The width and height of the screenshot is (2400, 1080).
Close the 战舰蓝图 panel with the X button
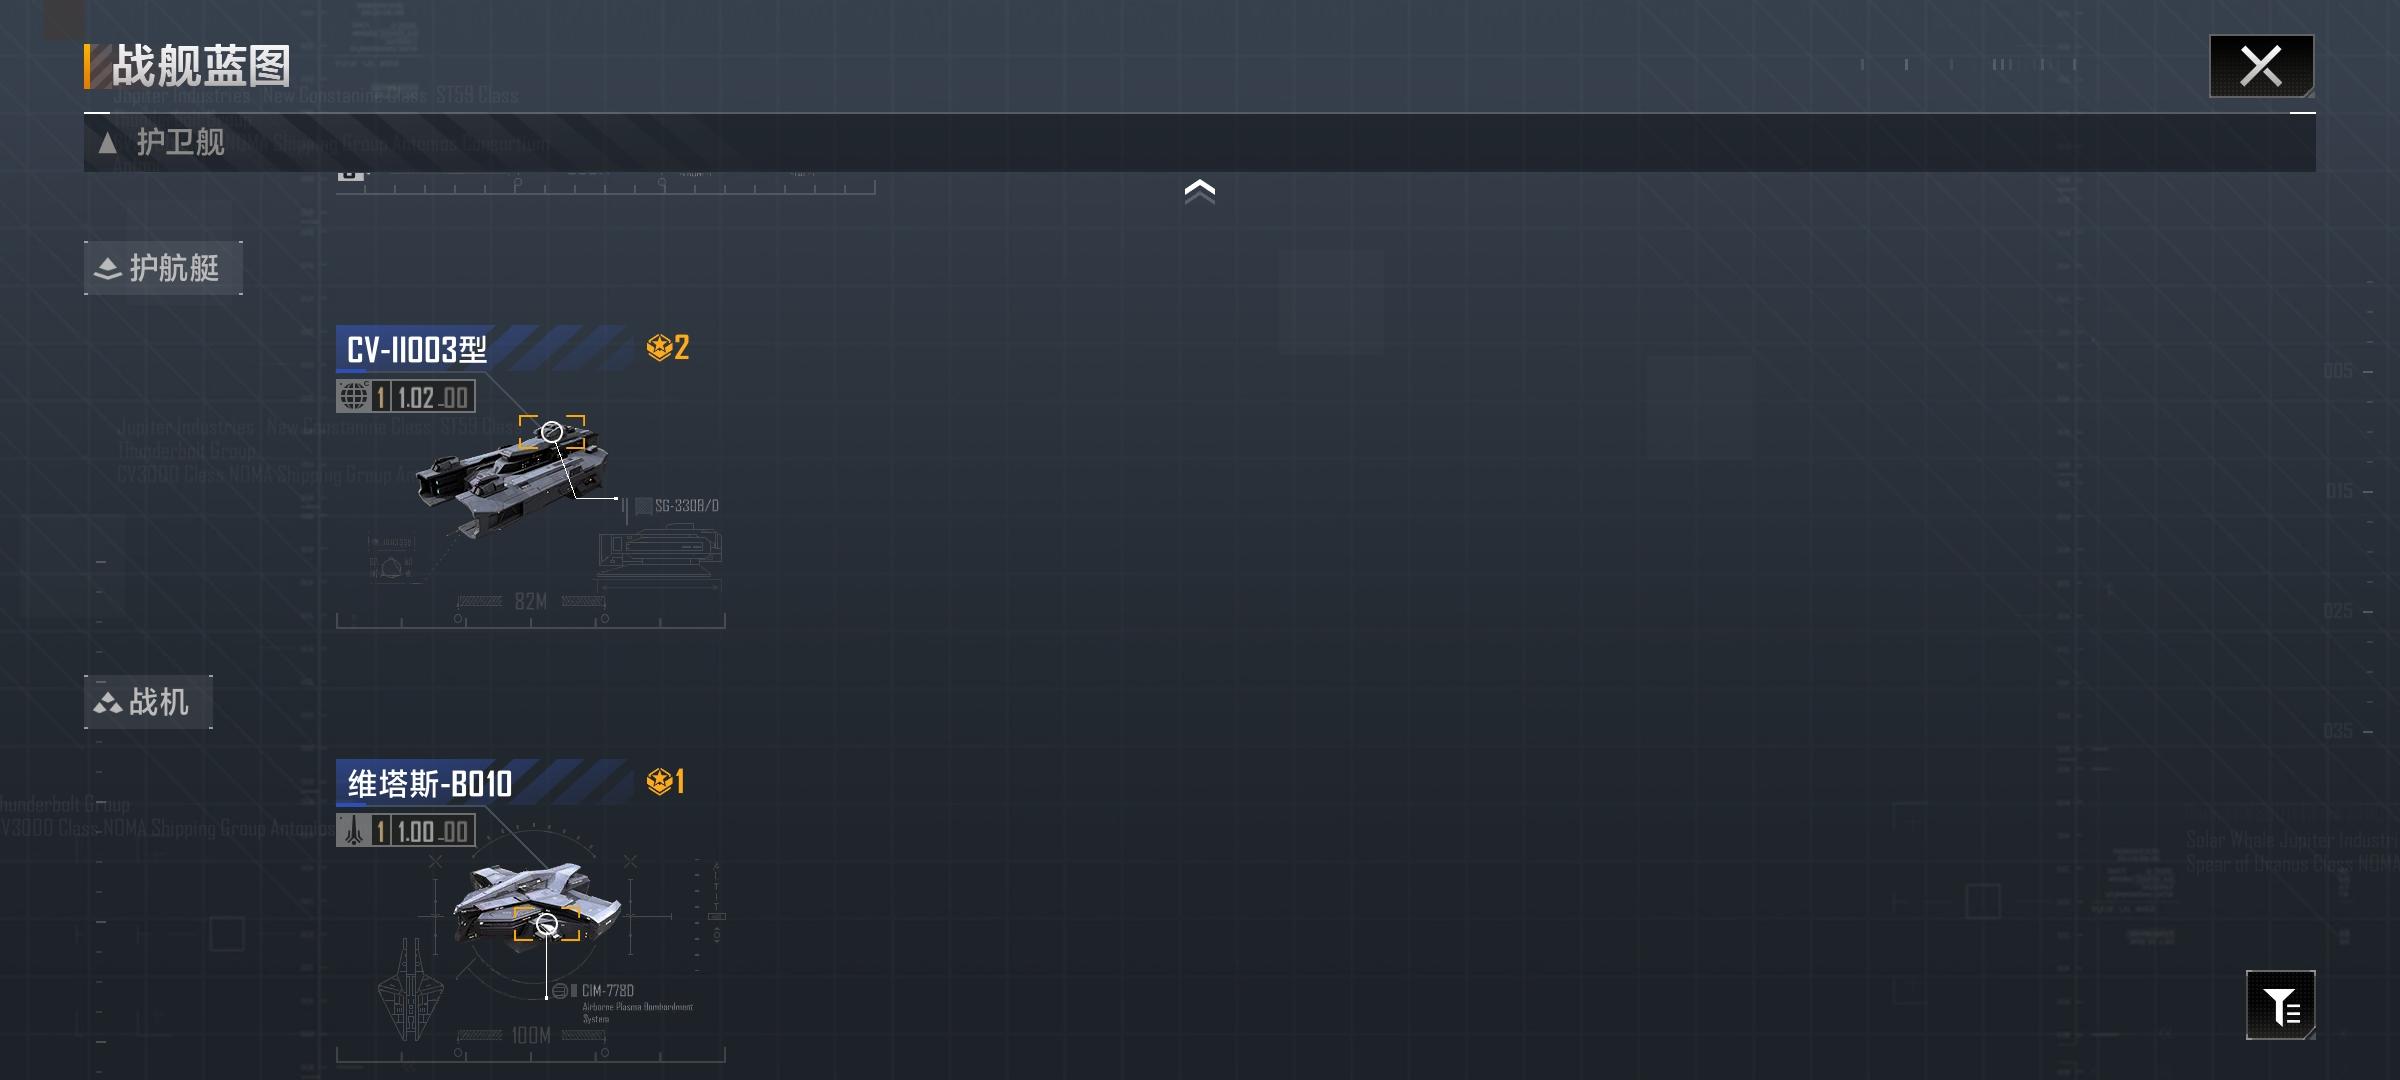click(x=2260, y=66)
